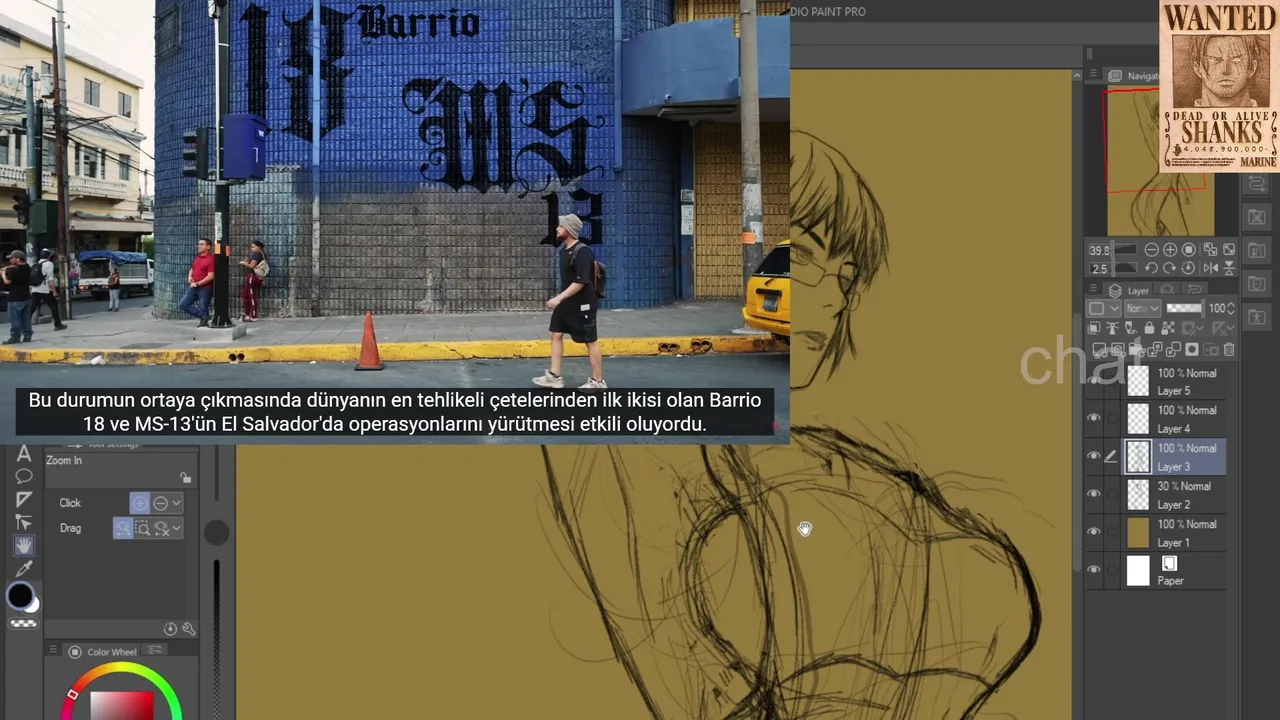Select the Eyedropper tool

click(24, 568)
